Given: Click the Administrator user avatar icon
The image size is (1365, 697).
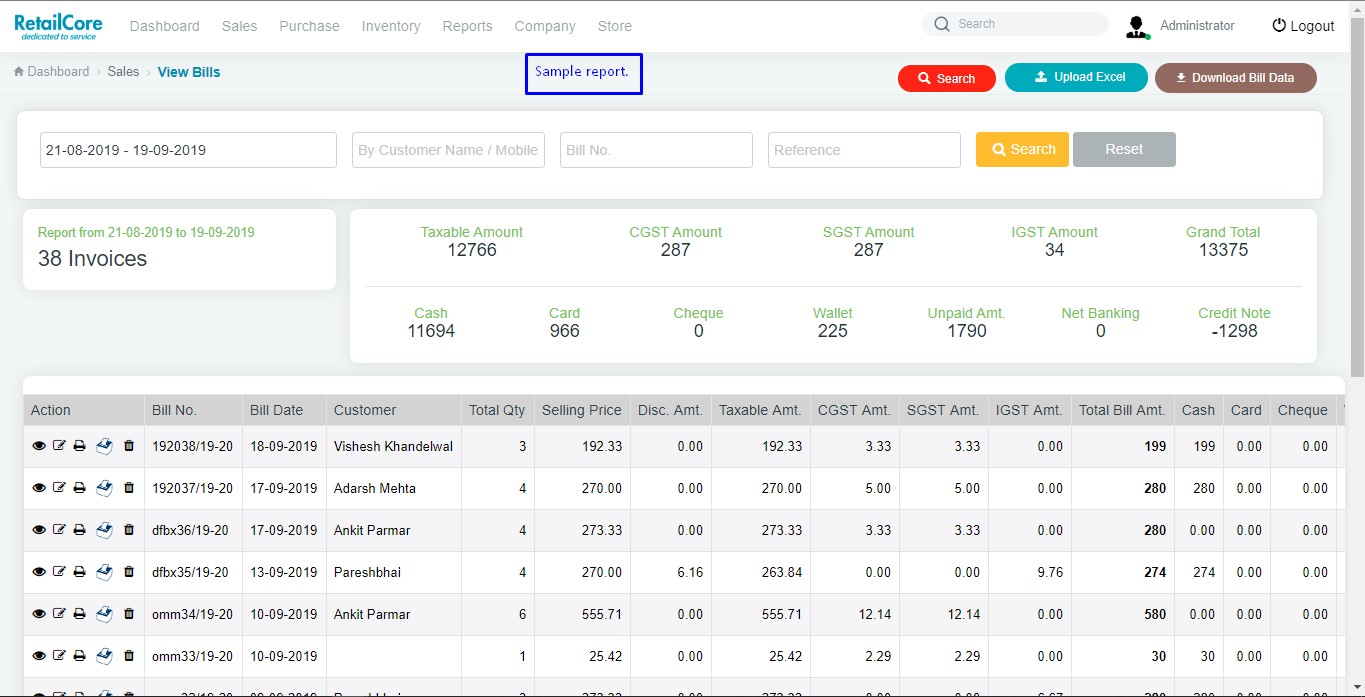Looking at the screenshot, I should point(1137,27).
